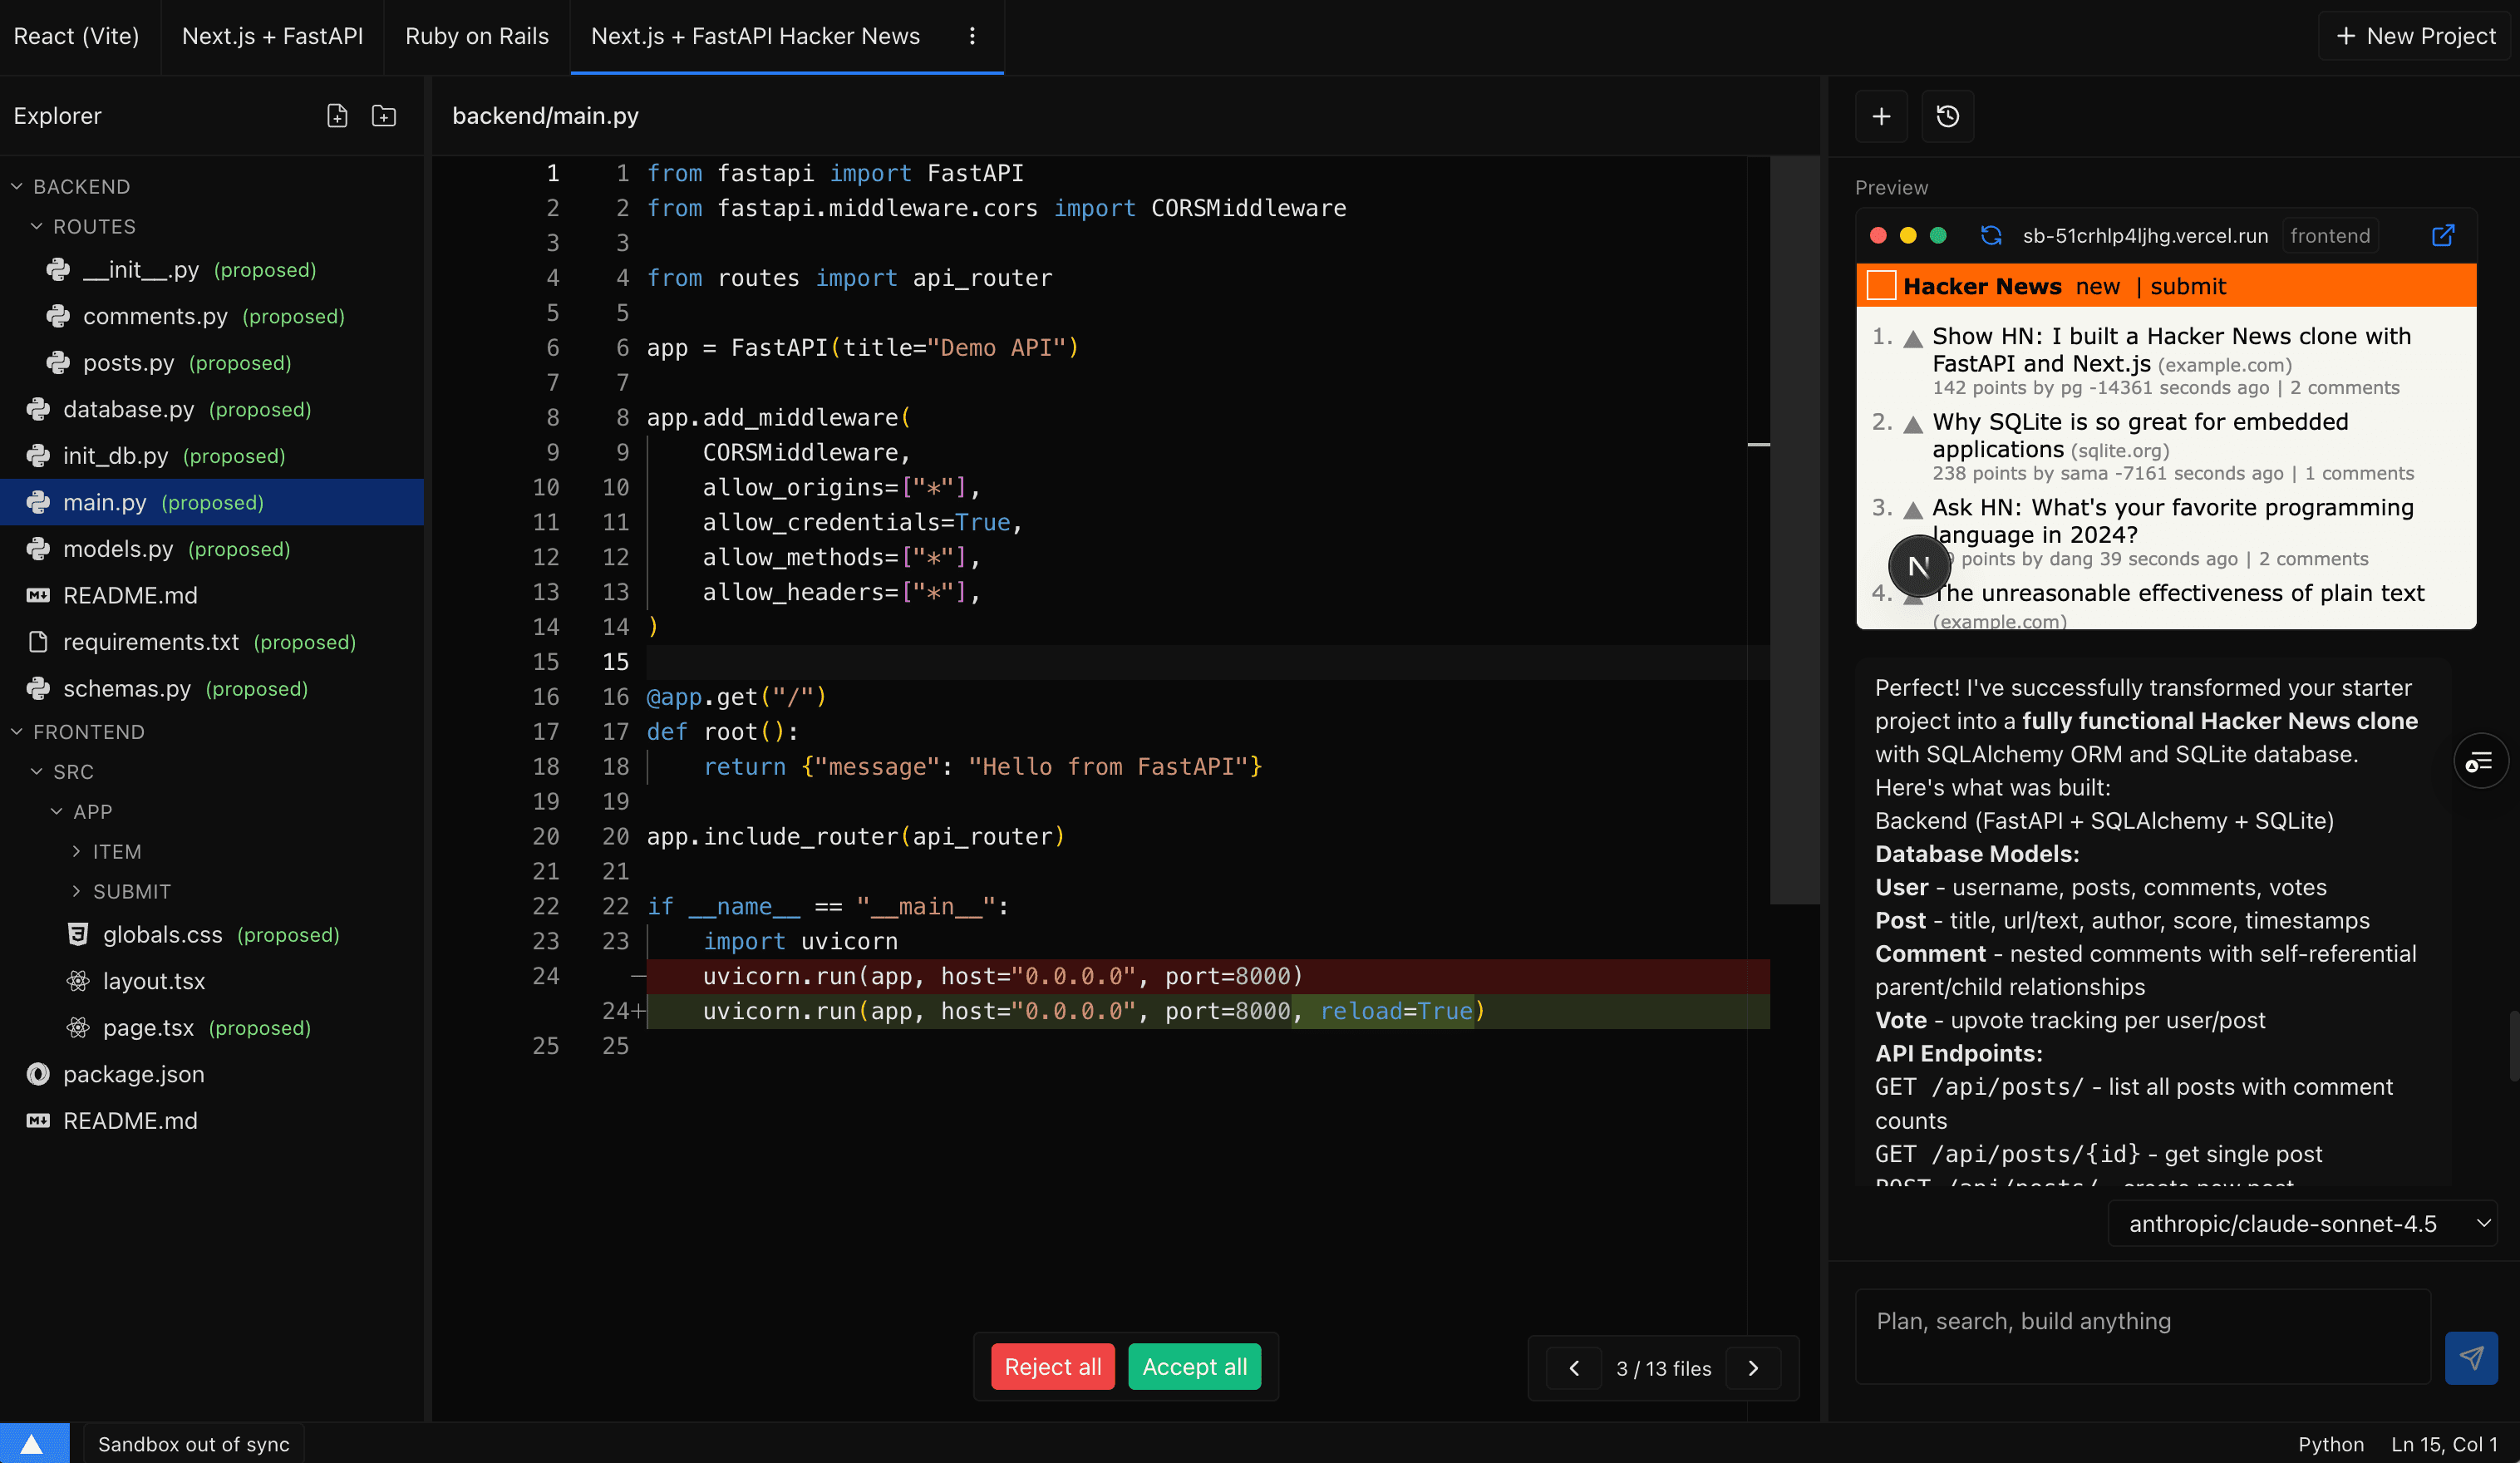The height and width of the screenshot is (1463, 2520).
Task: Refresh the preview browser
Action: [x=1992, y=235]
